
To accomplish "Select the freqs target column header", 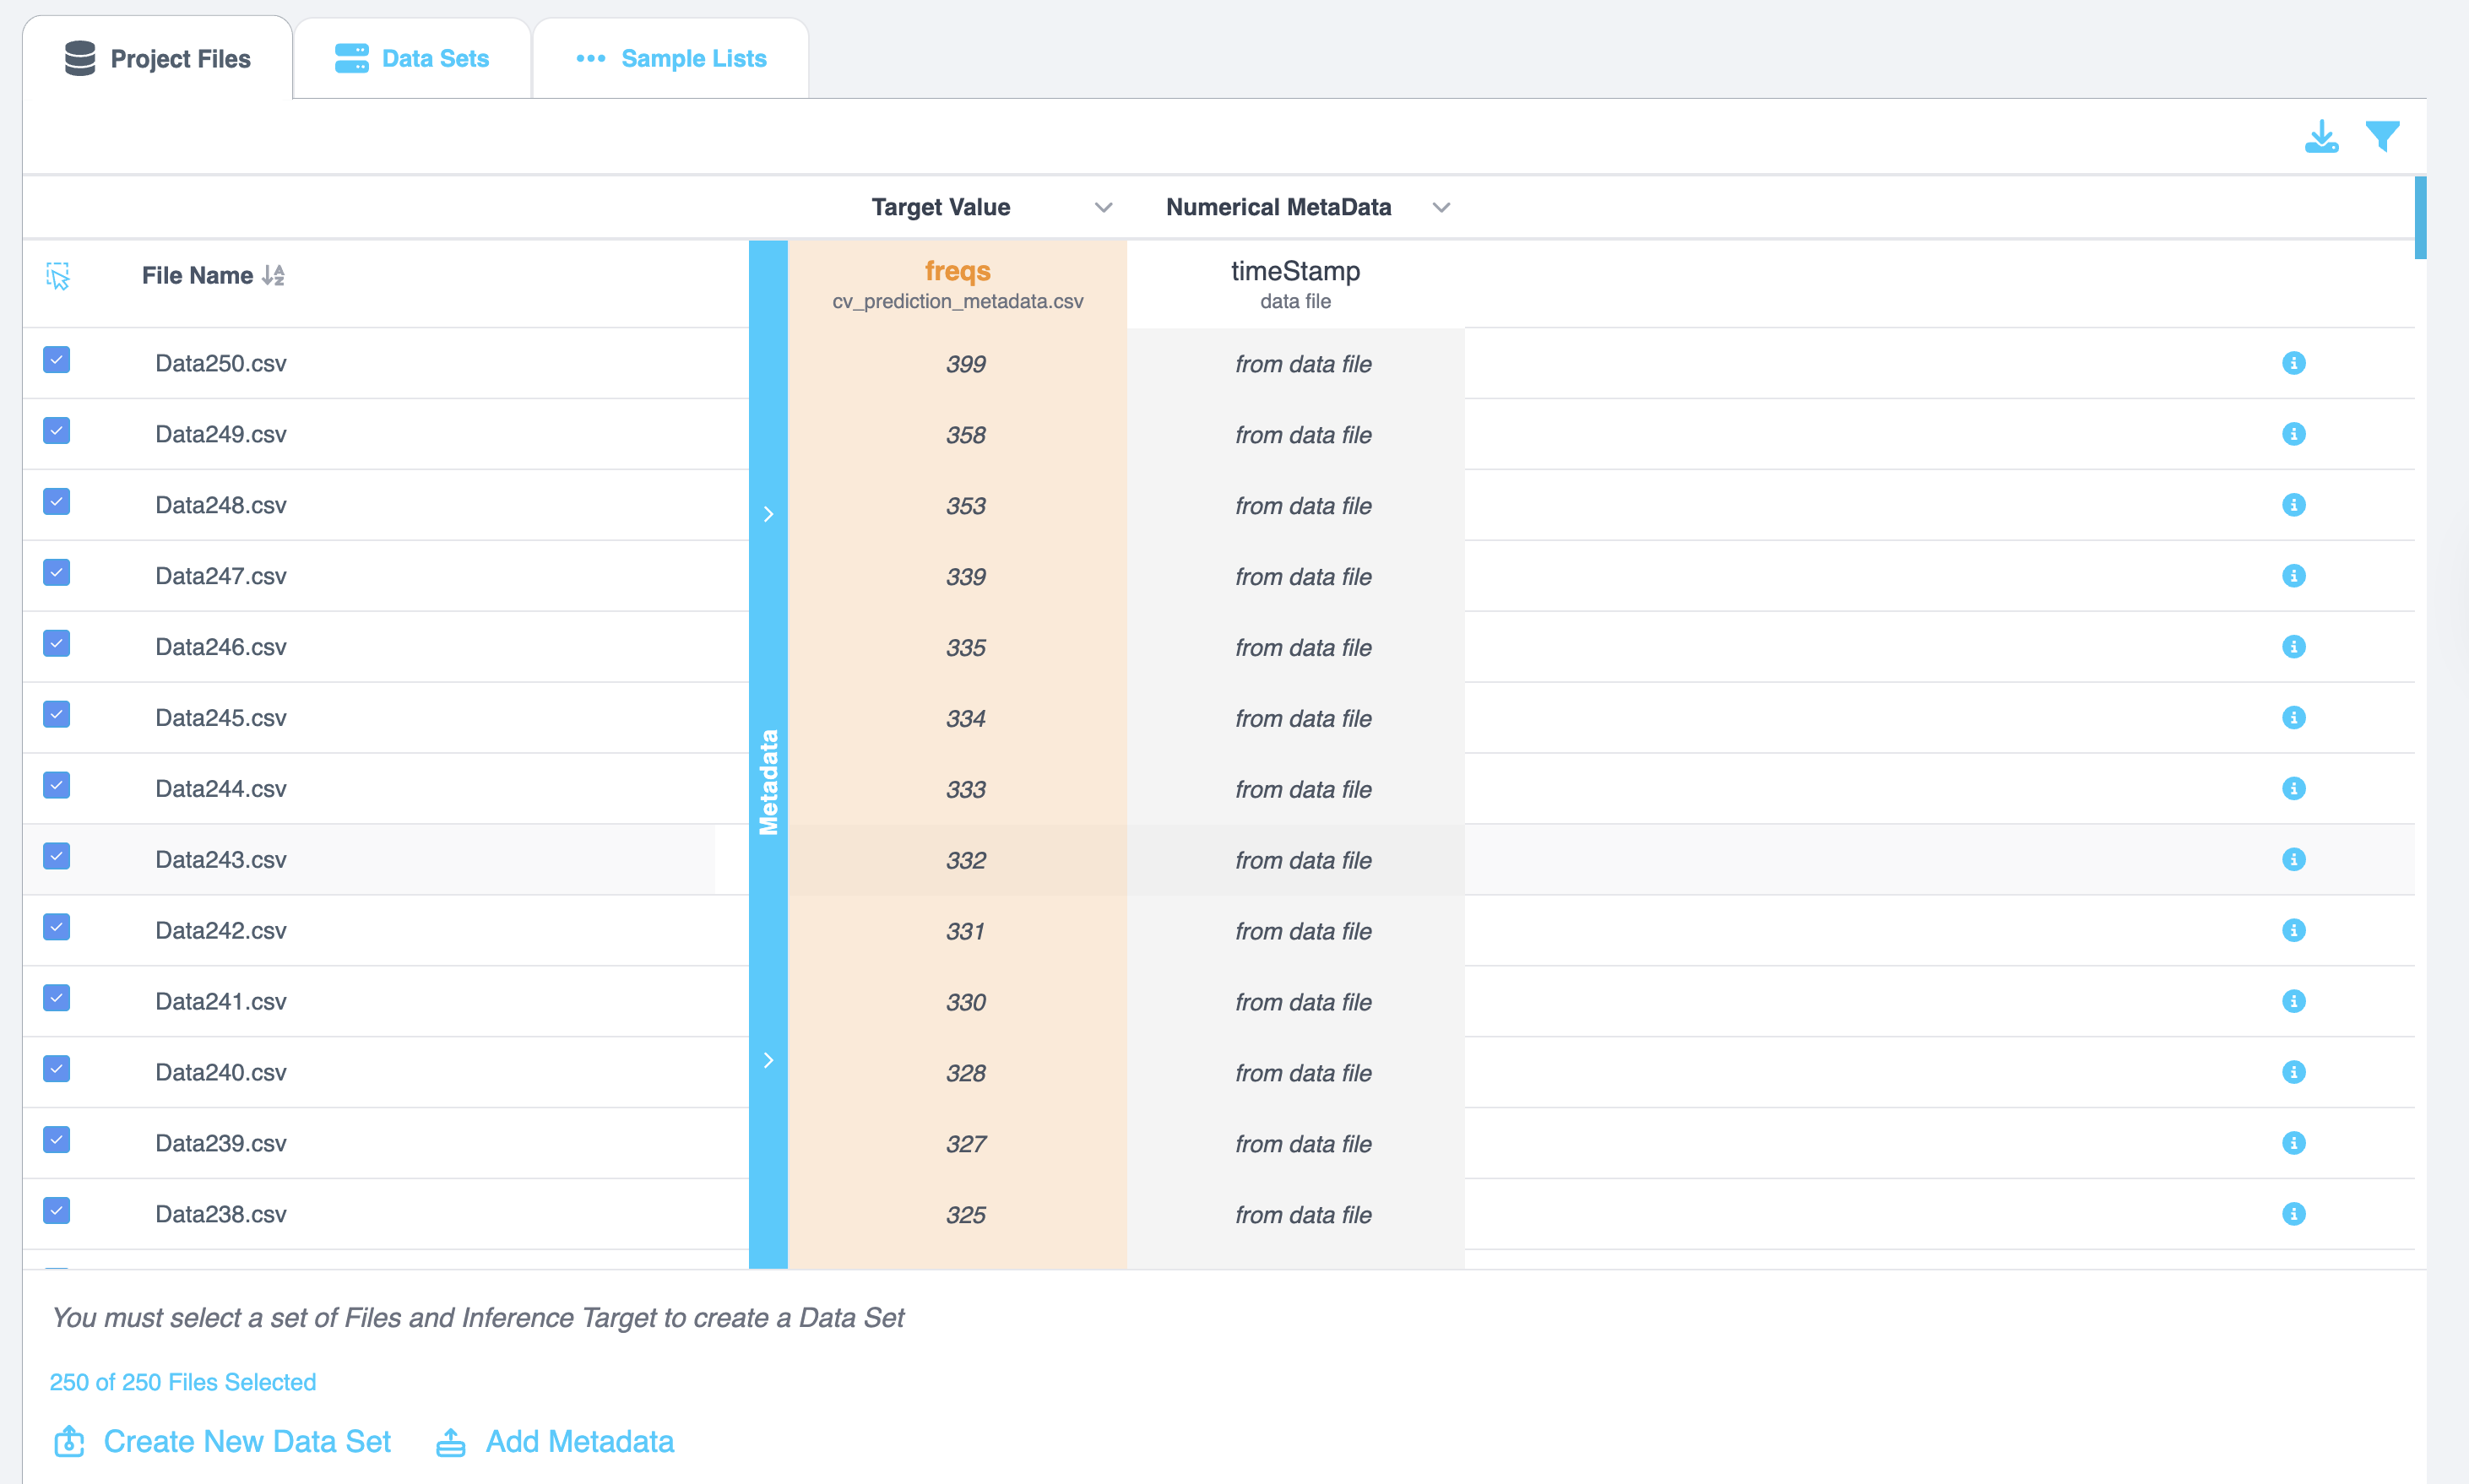I will 957,272.
